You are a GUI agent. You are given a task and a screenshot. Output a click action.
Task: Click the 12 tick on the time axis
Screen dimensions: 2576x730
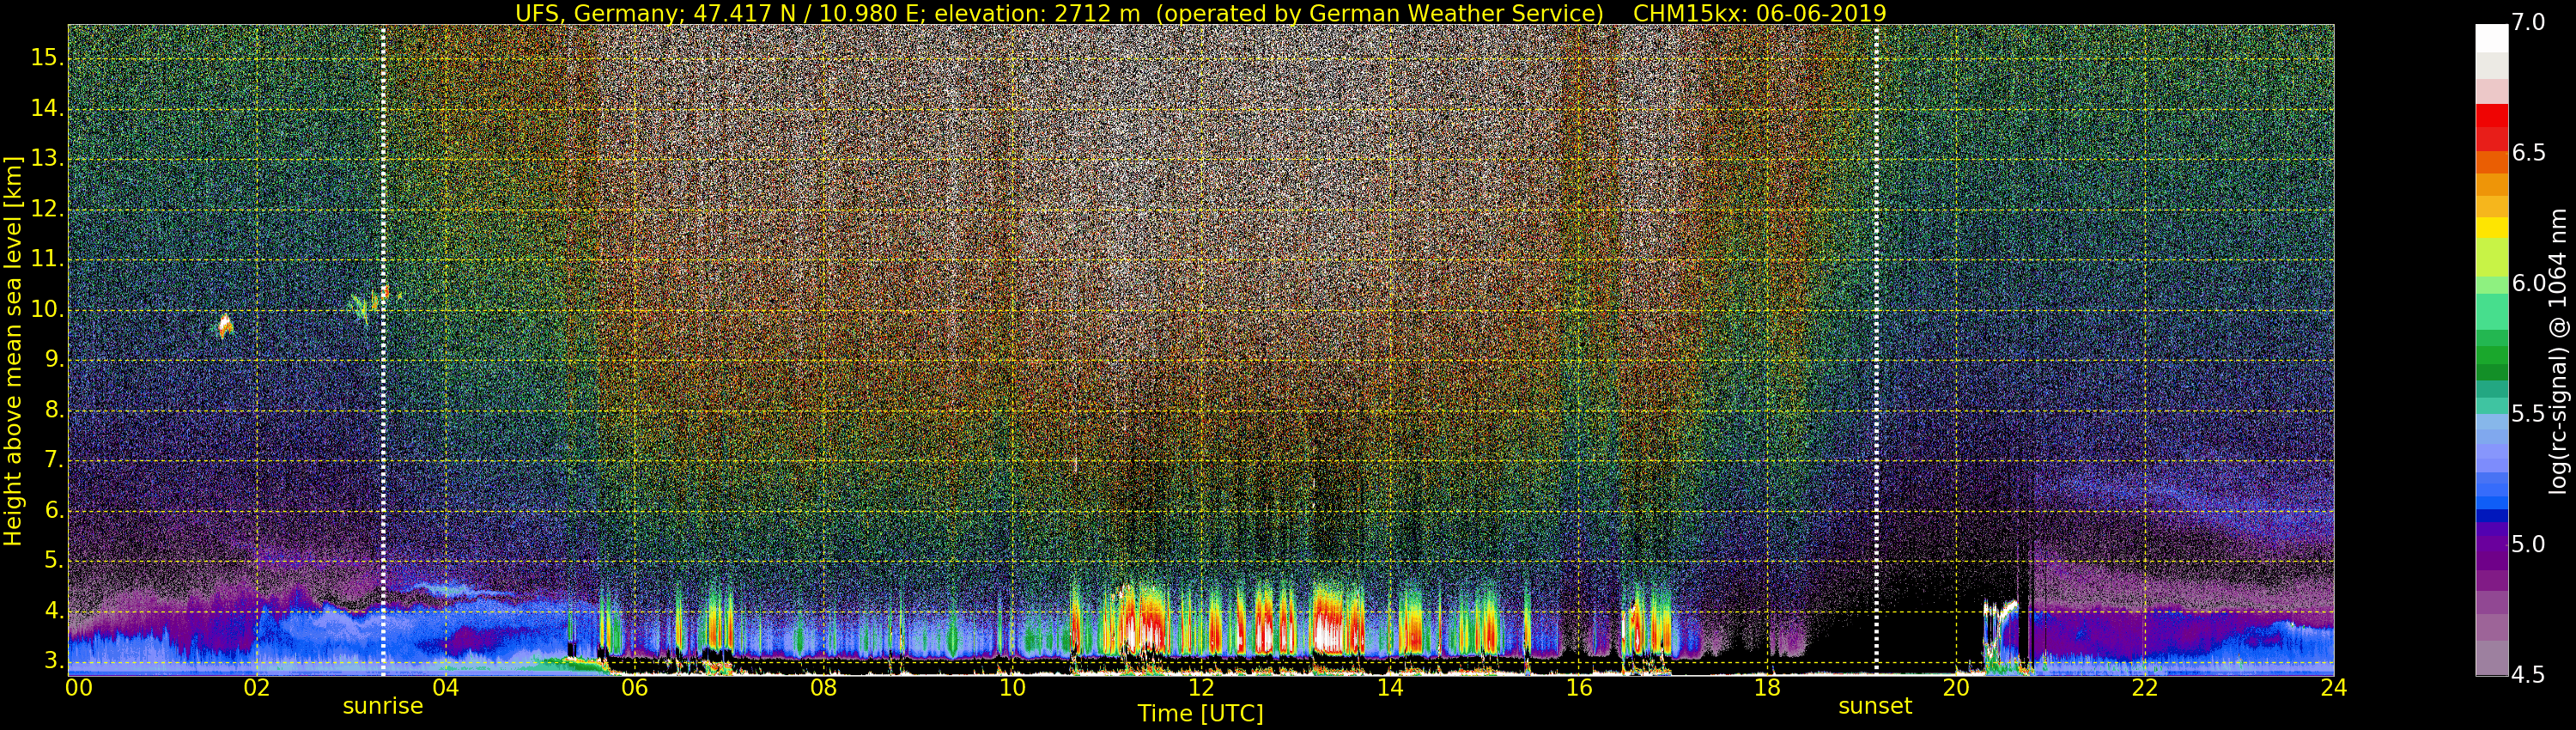click(1201, 688)
